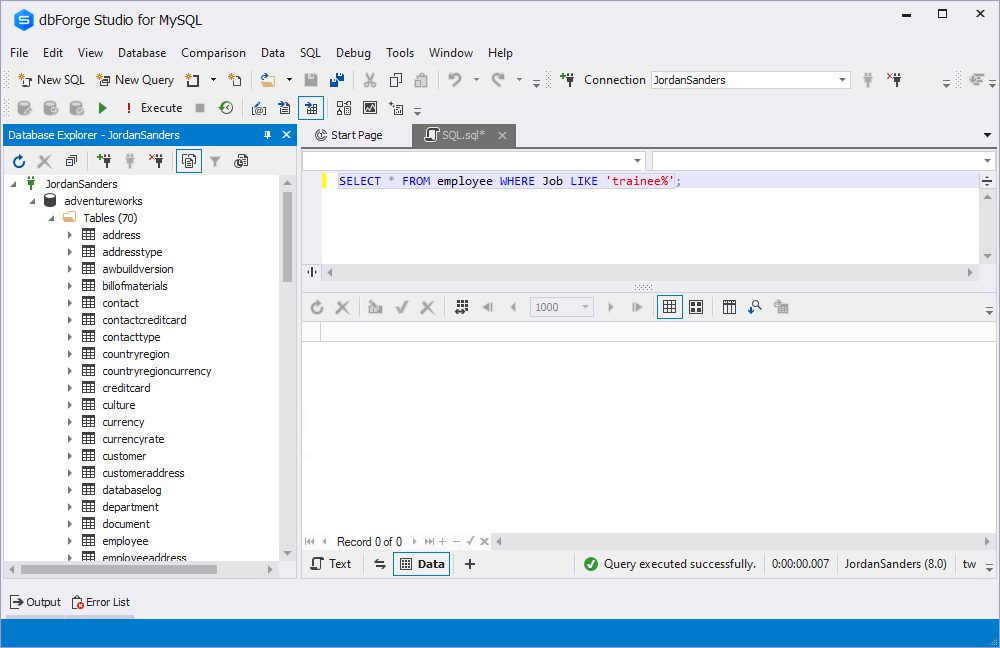Toggle Grid View in the results toolbar
Viewport: 1000px width, 648px height.
pyautogui.click(x=669, y=307)
